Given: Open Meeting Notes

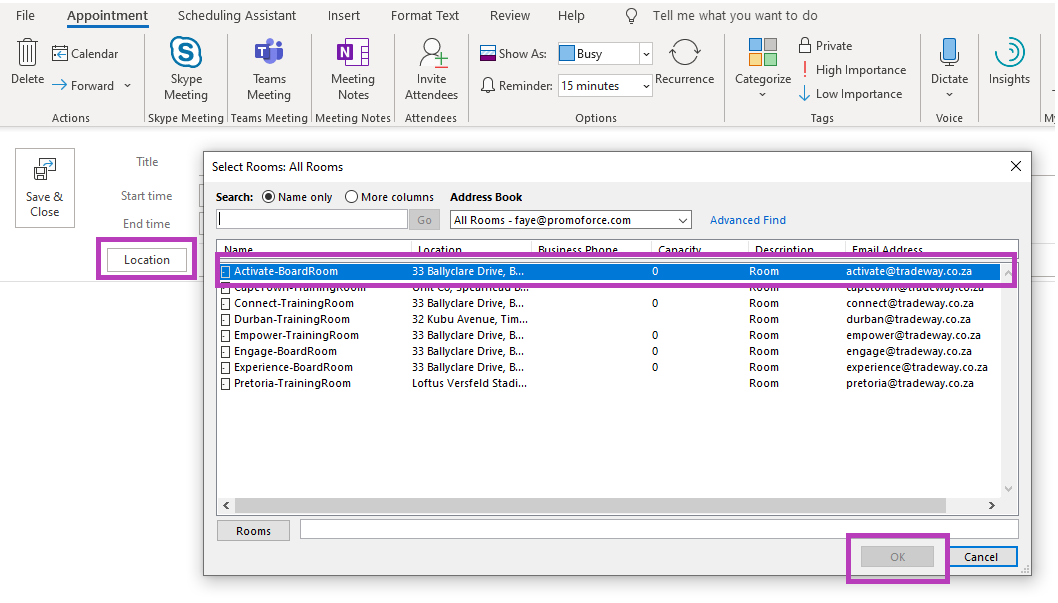Looking at the screenshot, I should (x=352, y=69).
